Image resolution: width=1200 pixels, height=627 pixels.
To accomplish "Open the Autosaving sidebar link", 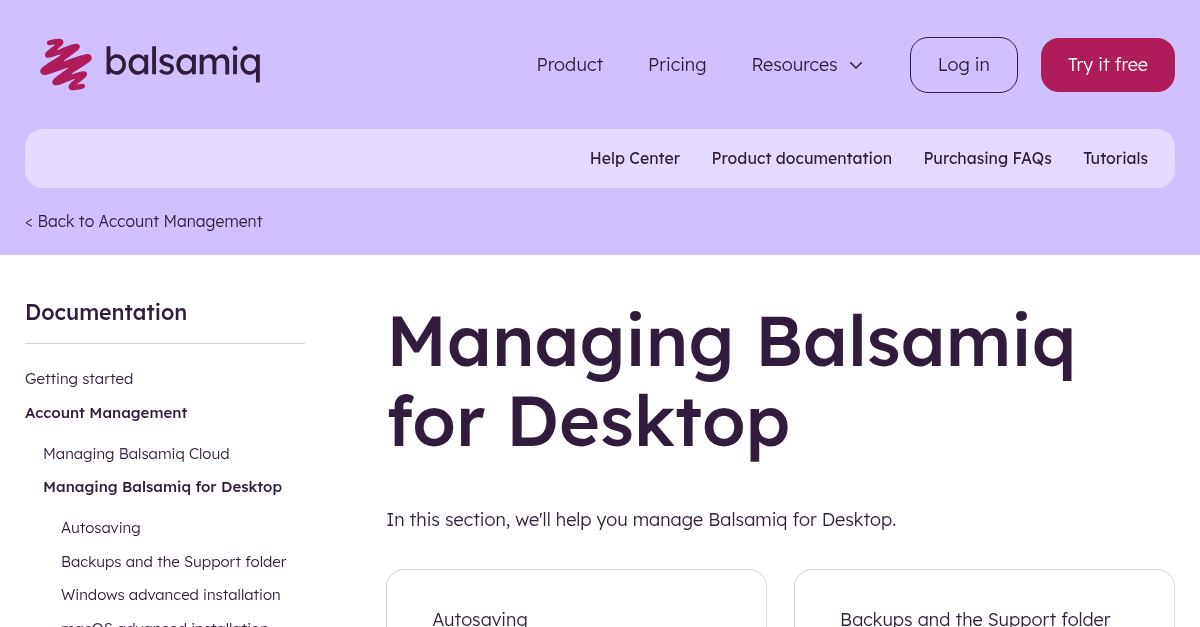I will pos(100,527).
